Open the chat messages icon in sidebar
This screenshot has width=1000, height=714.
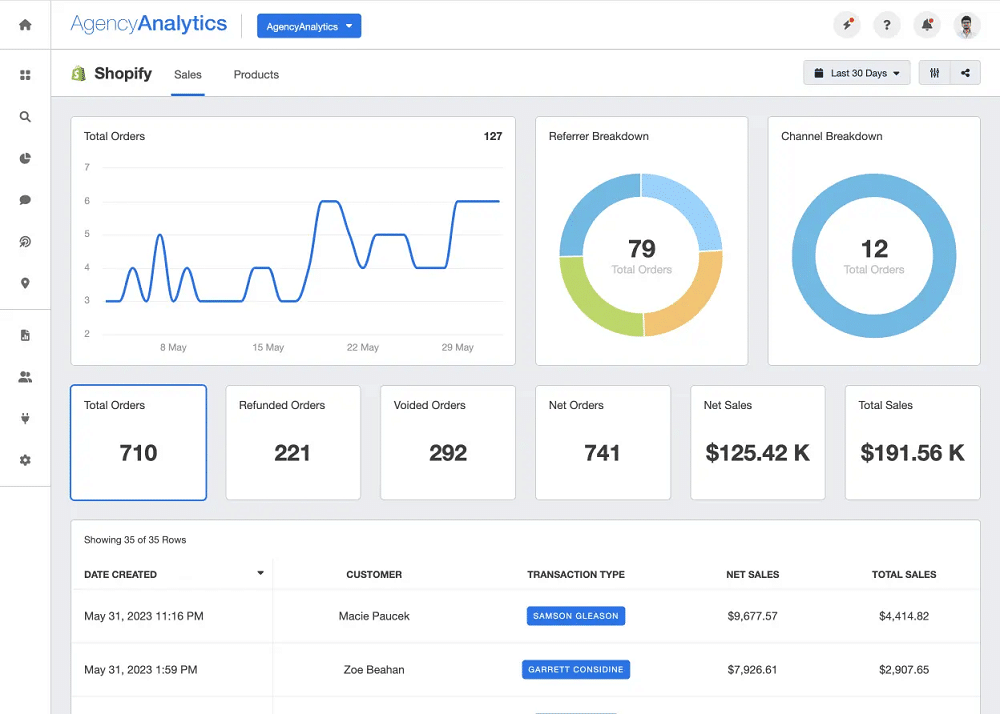point(24,199)
